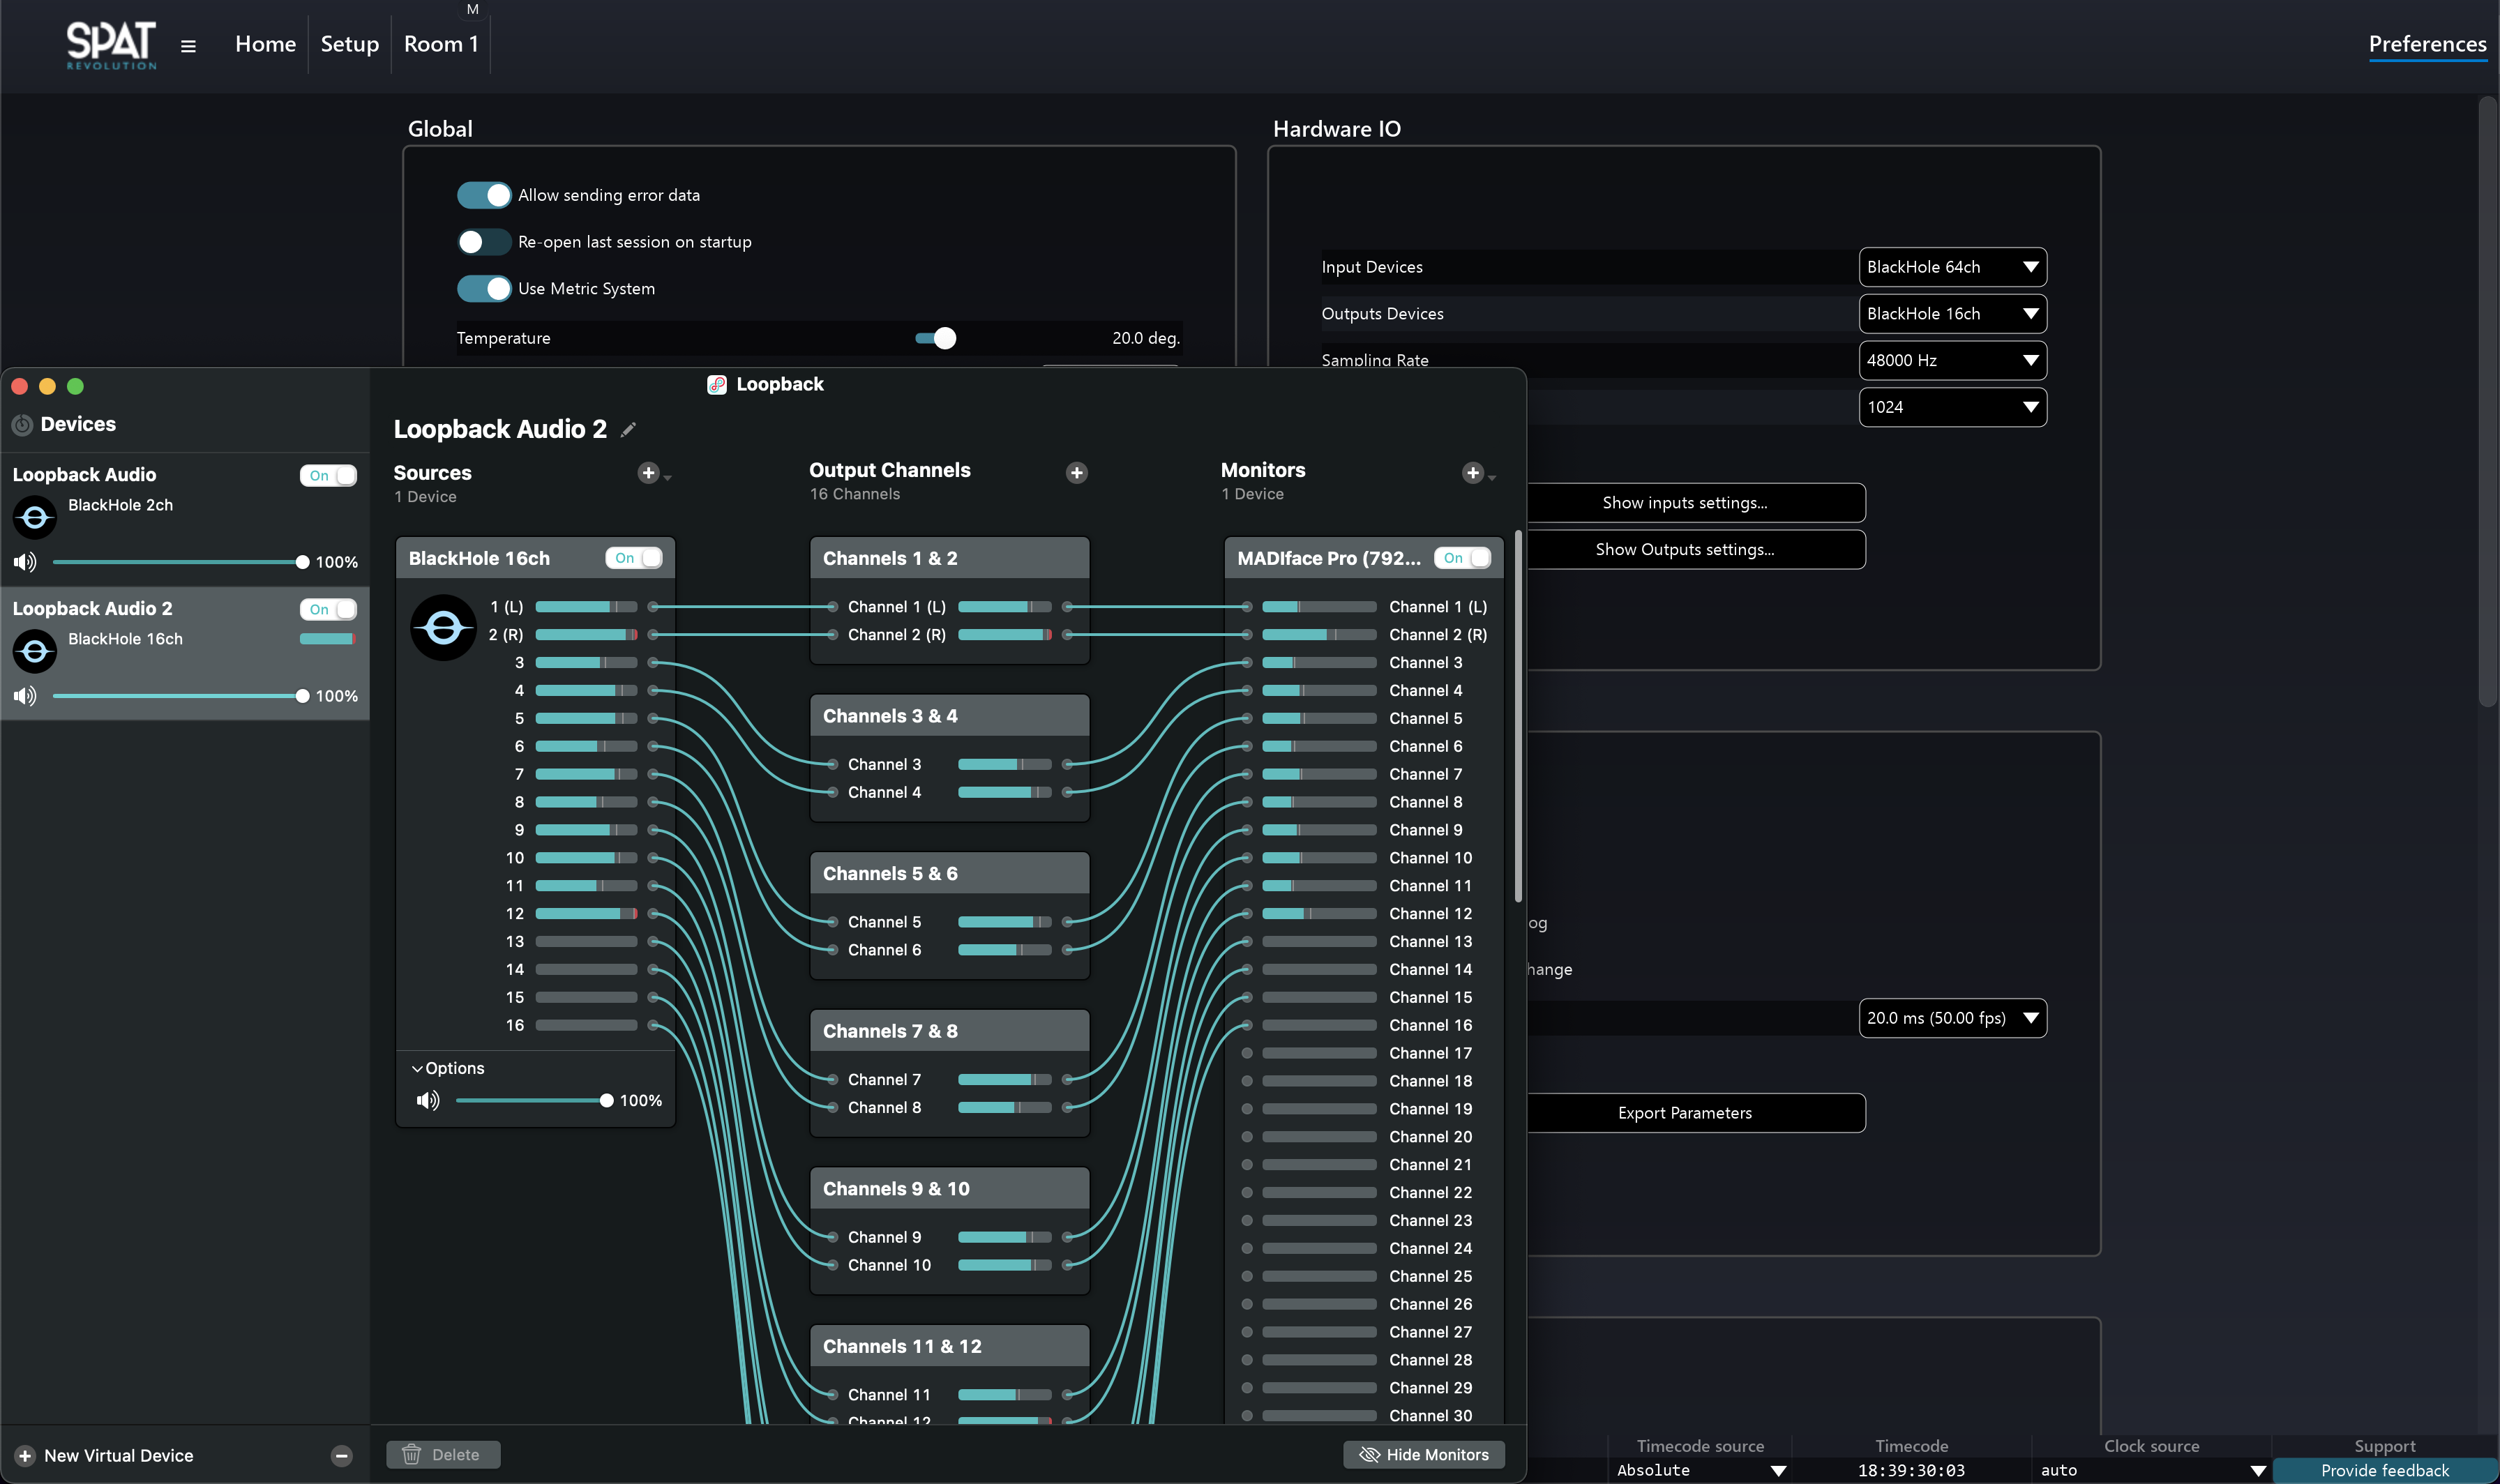Click the hamburger menu icon beside the SPAT logo
This screenshot has width=2500, height=1484.
pos(188,46)
